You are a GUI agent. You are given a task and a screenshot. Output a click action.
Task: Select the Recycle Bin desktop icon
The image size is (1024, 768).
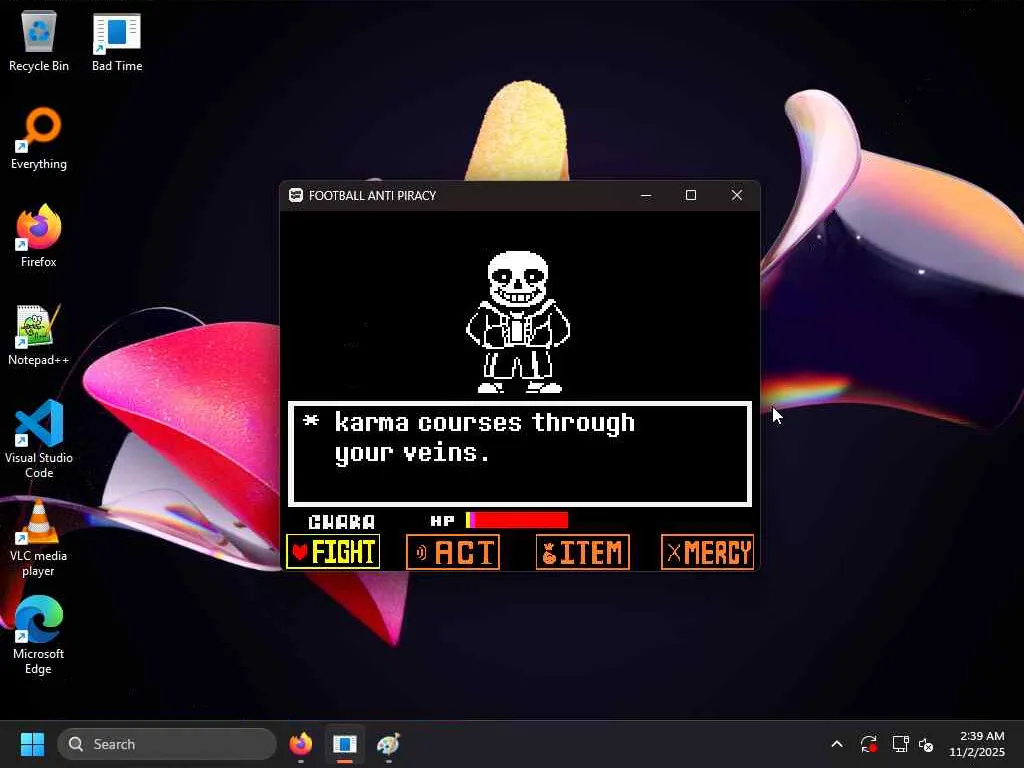pos(39,42)
